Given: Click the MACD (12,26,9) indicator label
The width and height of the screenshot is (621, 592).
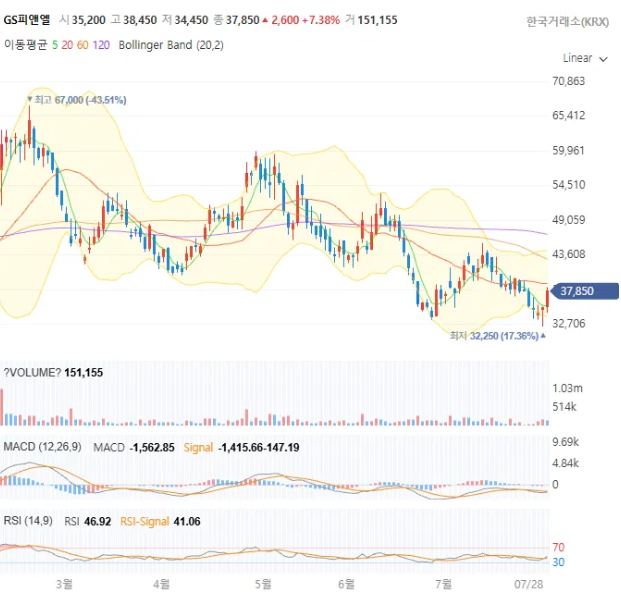Looking at the screenshot, I should (x=42, y=447).
